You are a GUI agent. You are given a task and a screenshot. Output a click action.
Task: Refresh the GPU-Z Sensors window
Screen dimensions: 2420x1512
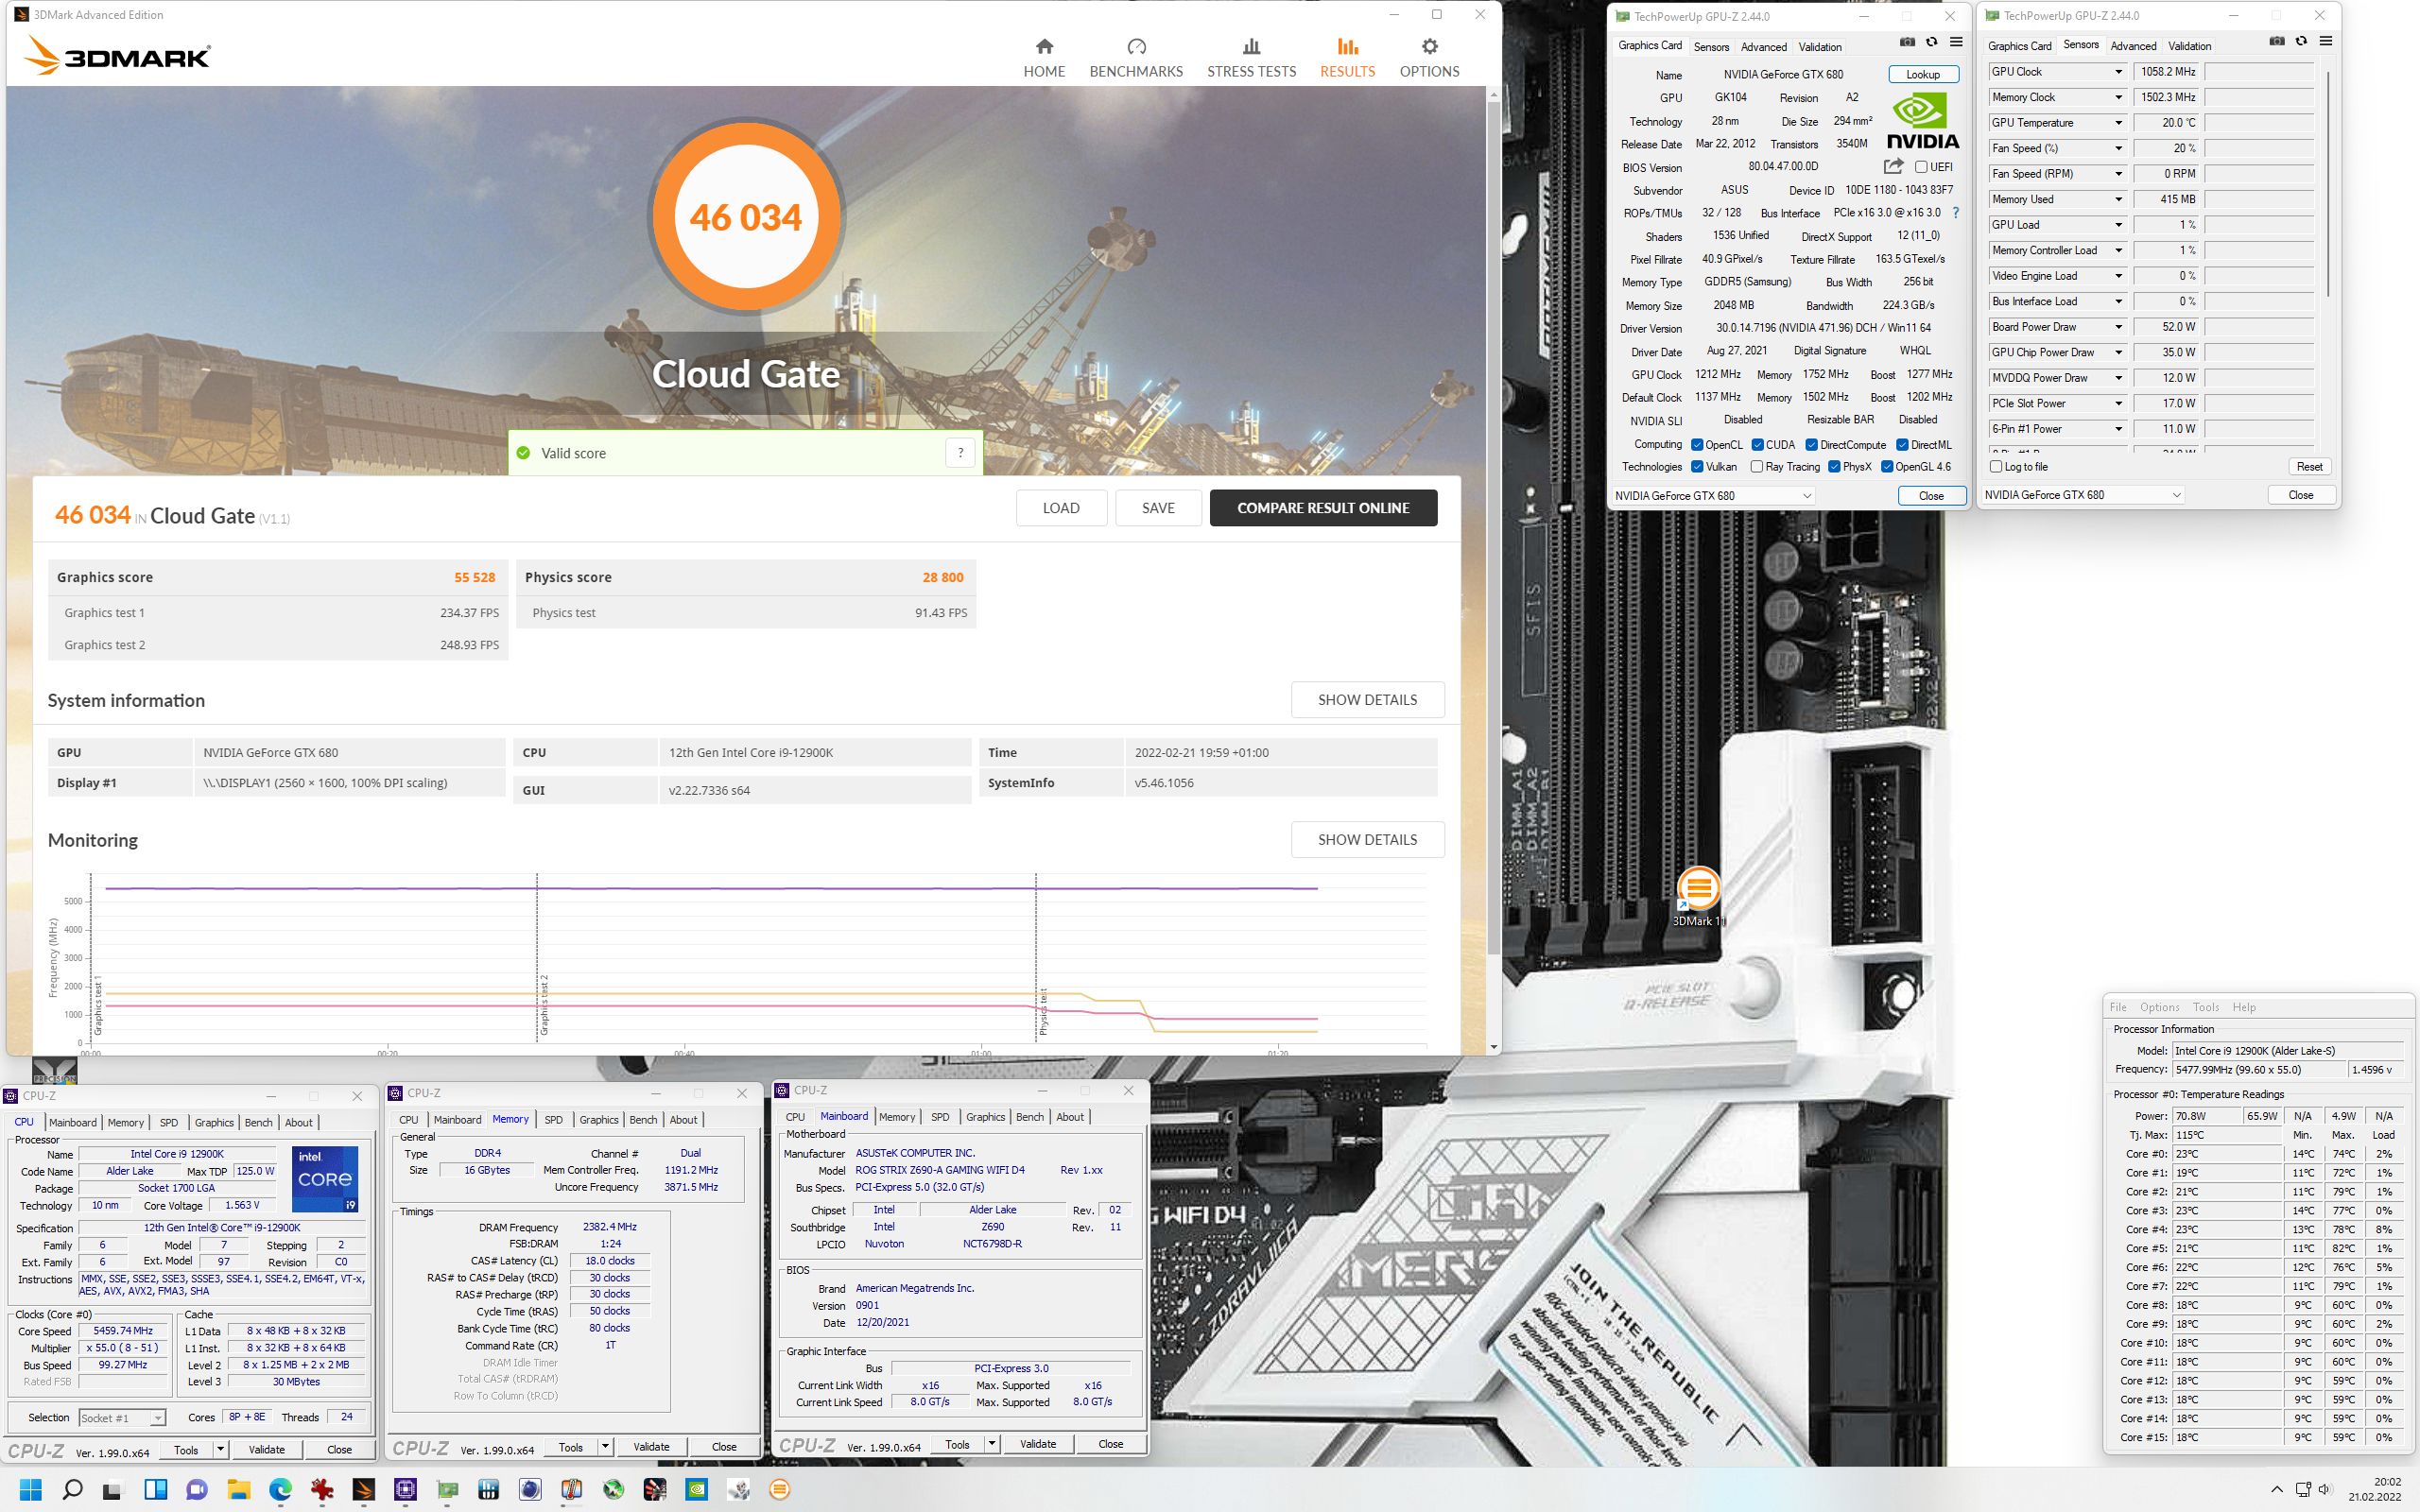click(x=2301, y=41)
